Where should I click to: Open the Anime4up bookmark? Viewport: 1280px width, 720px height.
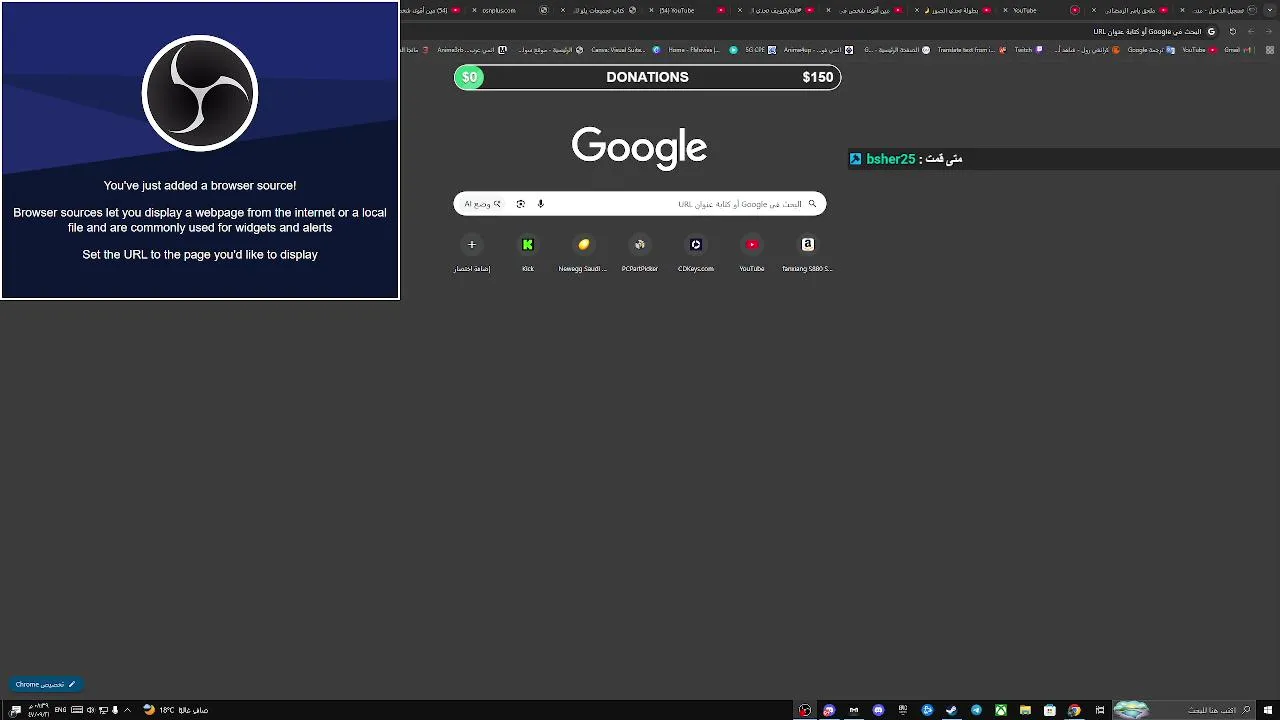(818, 49)
